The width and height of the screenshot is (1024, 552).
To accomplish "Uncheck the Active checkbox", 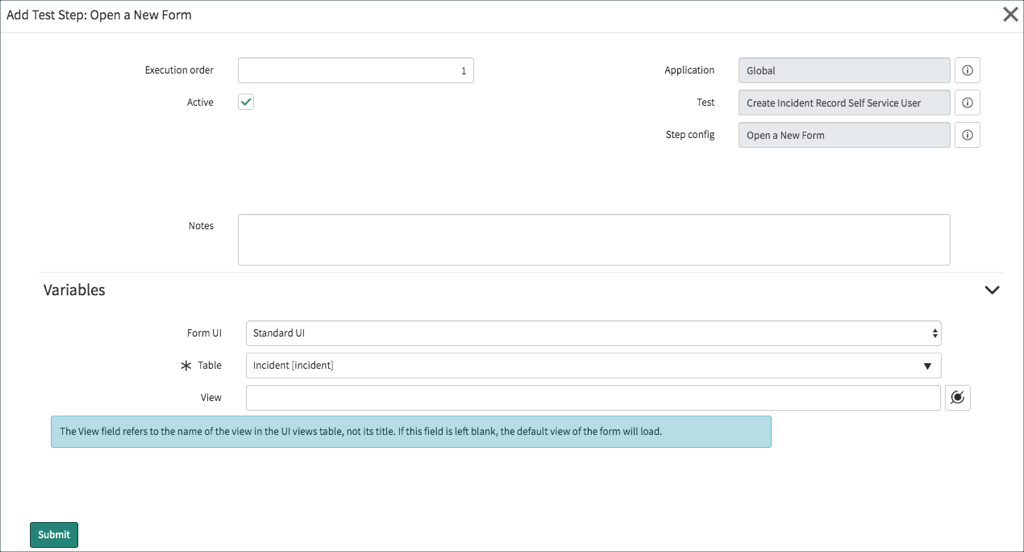I will coord(246,102).
